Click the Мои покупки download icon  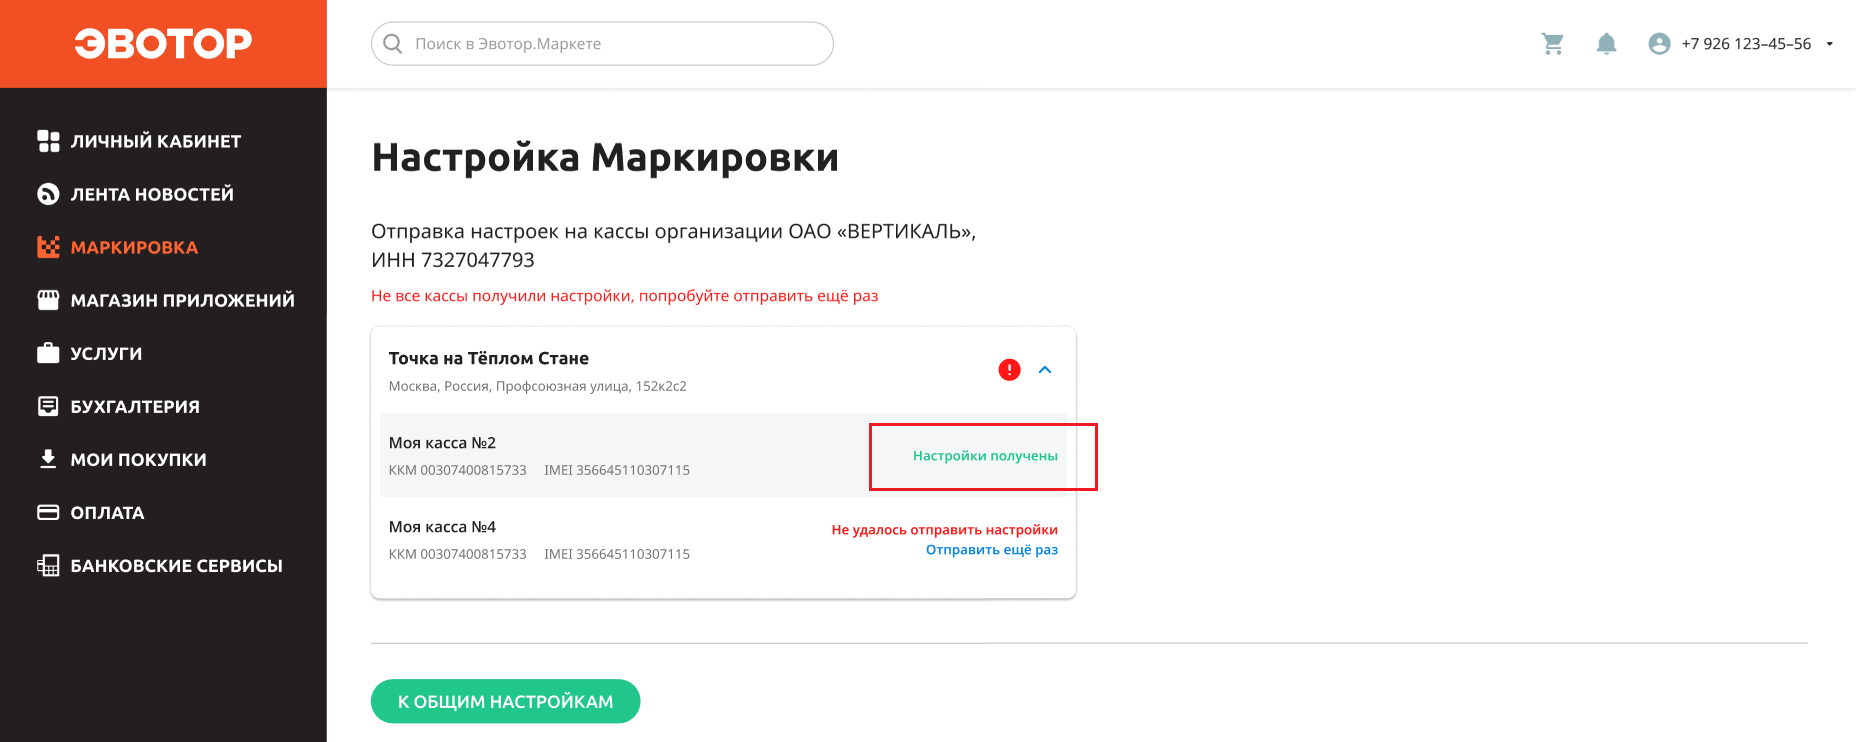48,459
